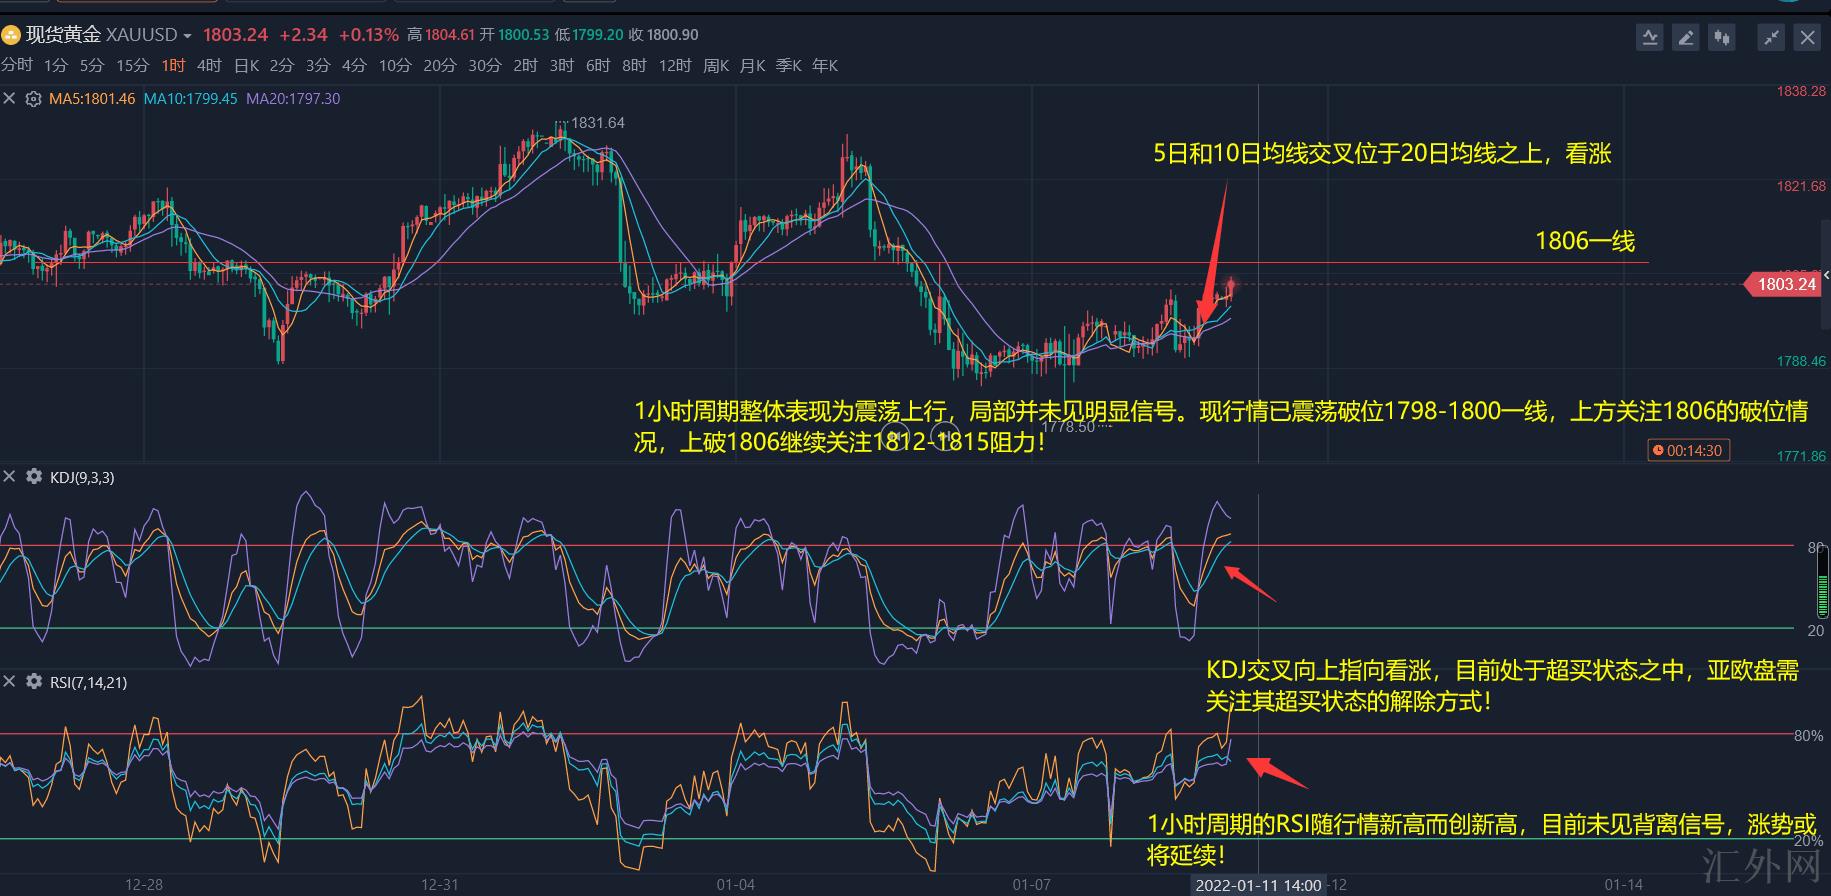Select the 日K daily timeframe
1831x896 pixels.
246,66
